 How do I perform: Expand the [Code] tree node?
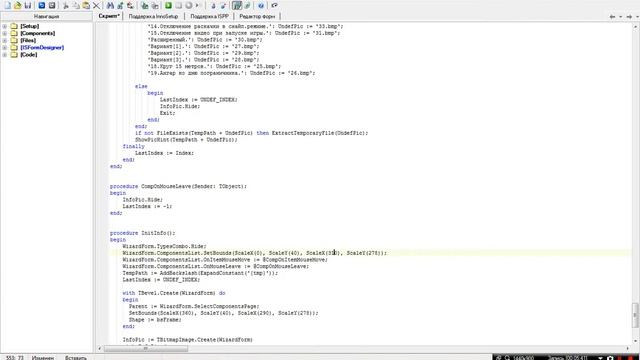tap(4, 54)
